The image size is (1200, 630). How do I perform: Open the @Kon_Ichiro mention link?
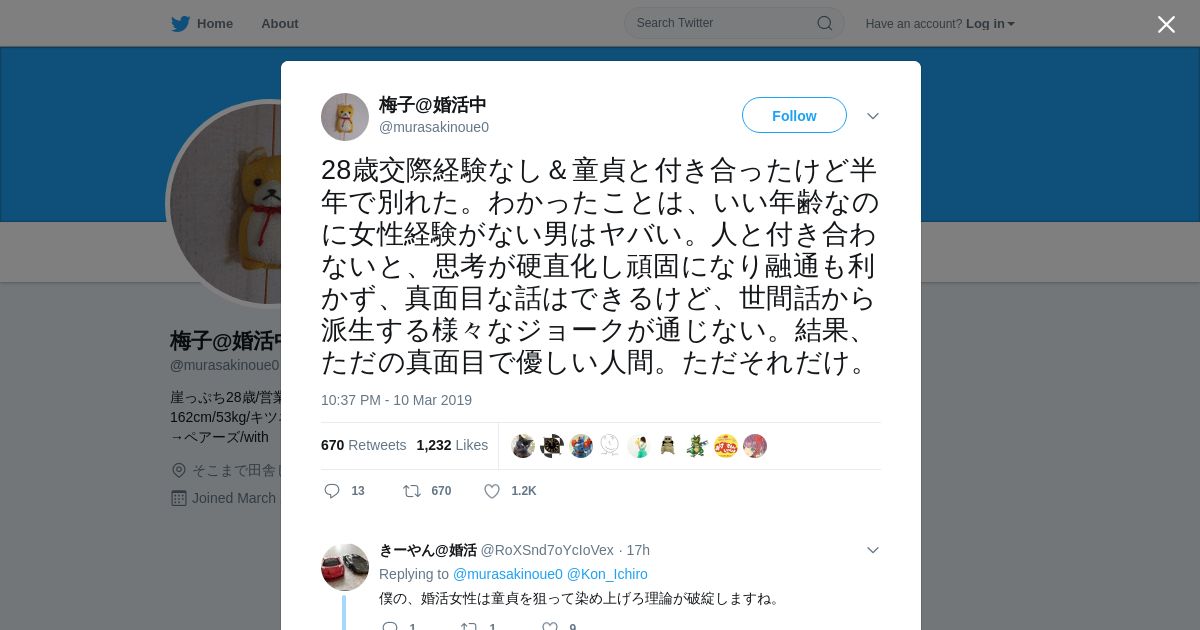[x=607, y=574]
